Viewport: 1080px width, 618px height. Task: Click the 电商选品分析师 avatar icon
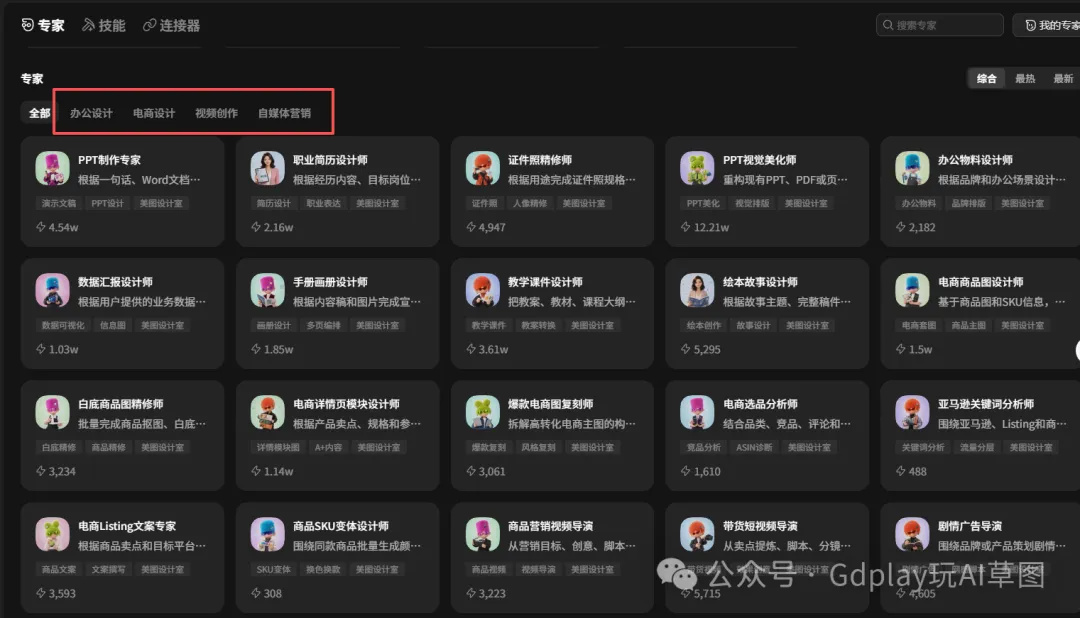click(x=697, y=413)
